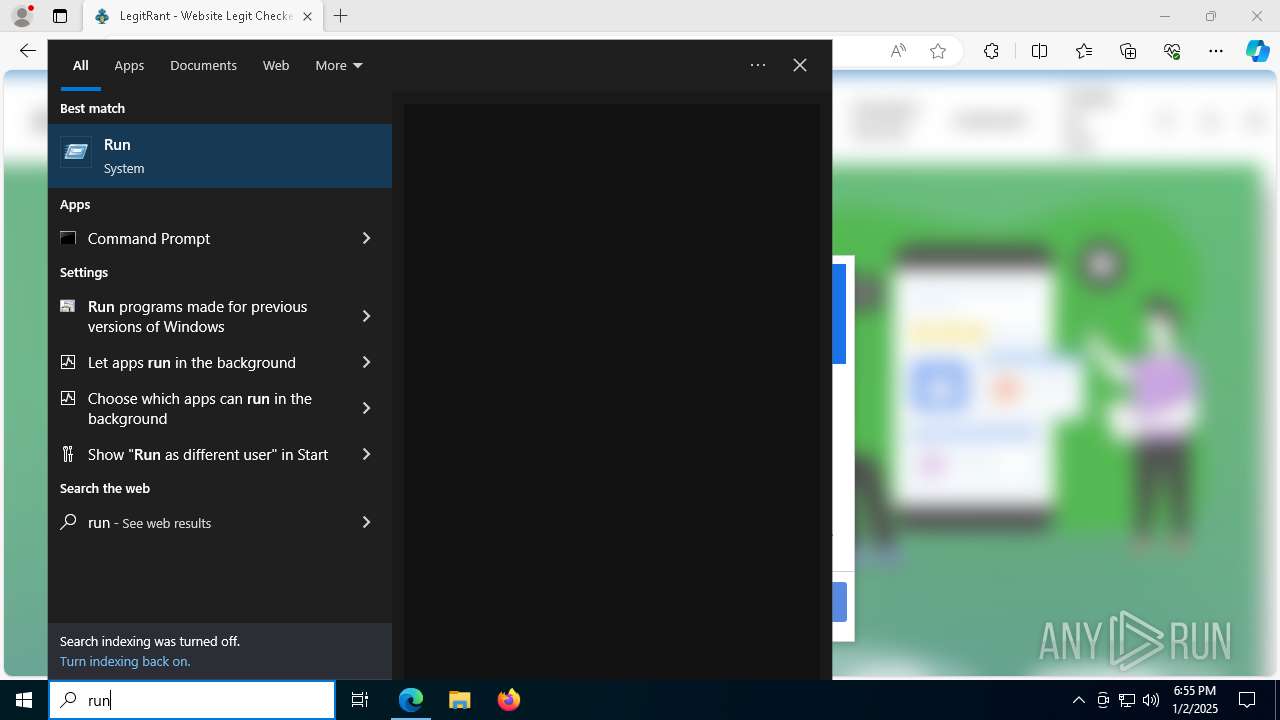The width and height of the screenshot is (1280, 720).
Task: Open the Run best match result
Action: coord(220,156)
